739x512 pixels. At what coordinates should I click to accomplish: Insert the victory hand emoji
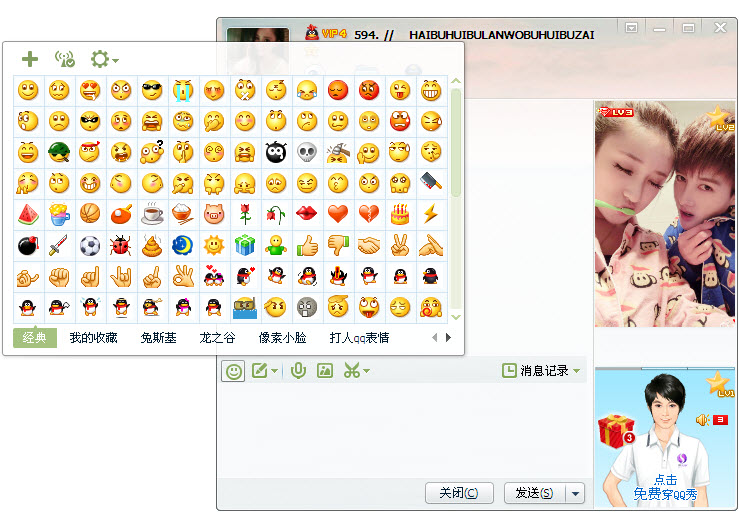400,246
